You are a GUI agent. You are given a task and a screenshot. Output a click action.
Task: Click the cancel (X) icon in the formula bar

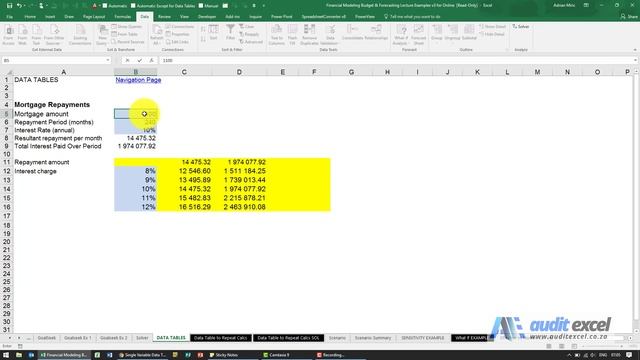click(127, 60)
